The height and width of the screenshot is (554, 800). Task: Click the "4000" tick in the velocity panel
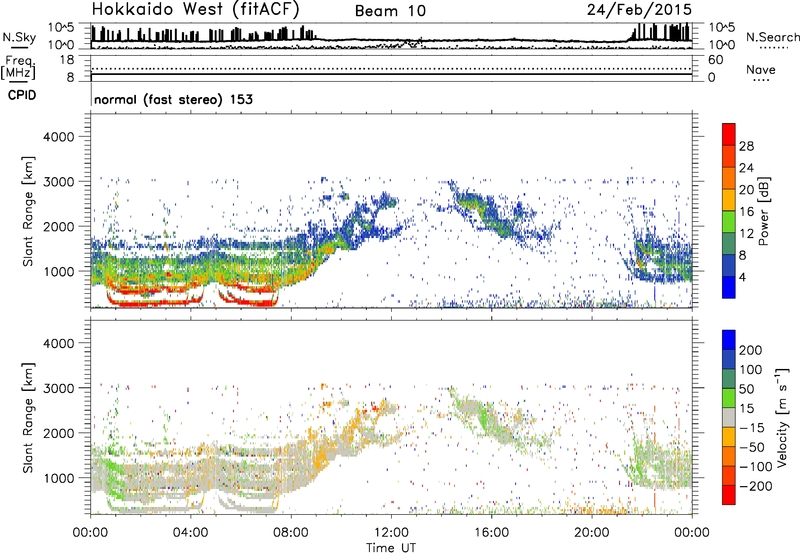(58, 343)
